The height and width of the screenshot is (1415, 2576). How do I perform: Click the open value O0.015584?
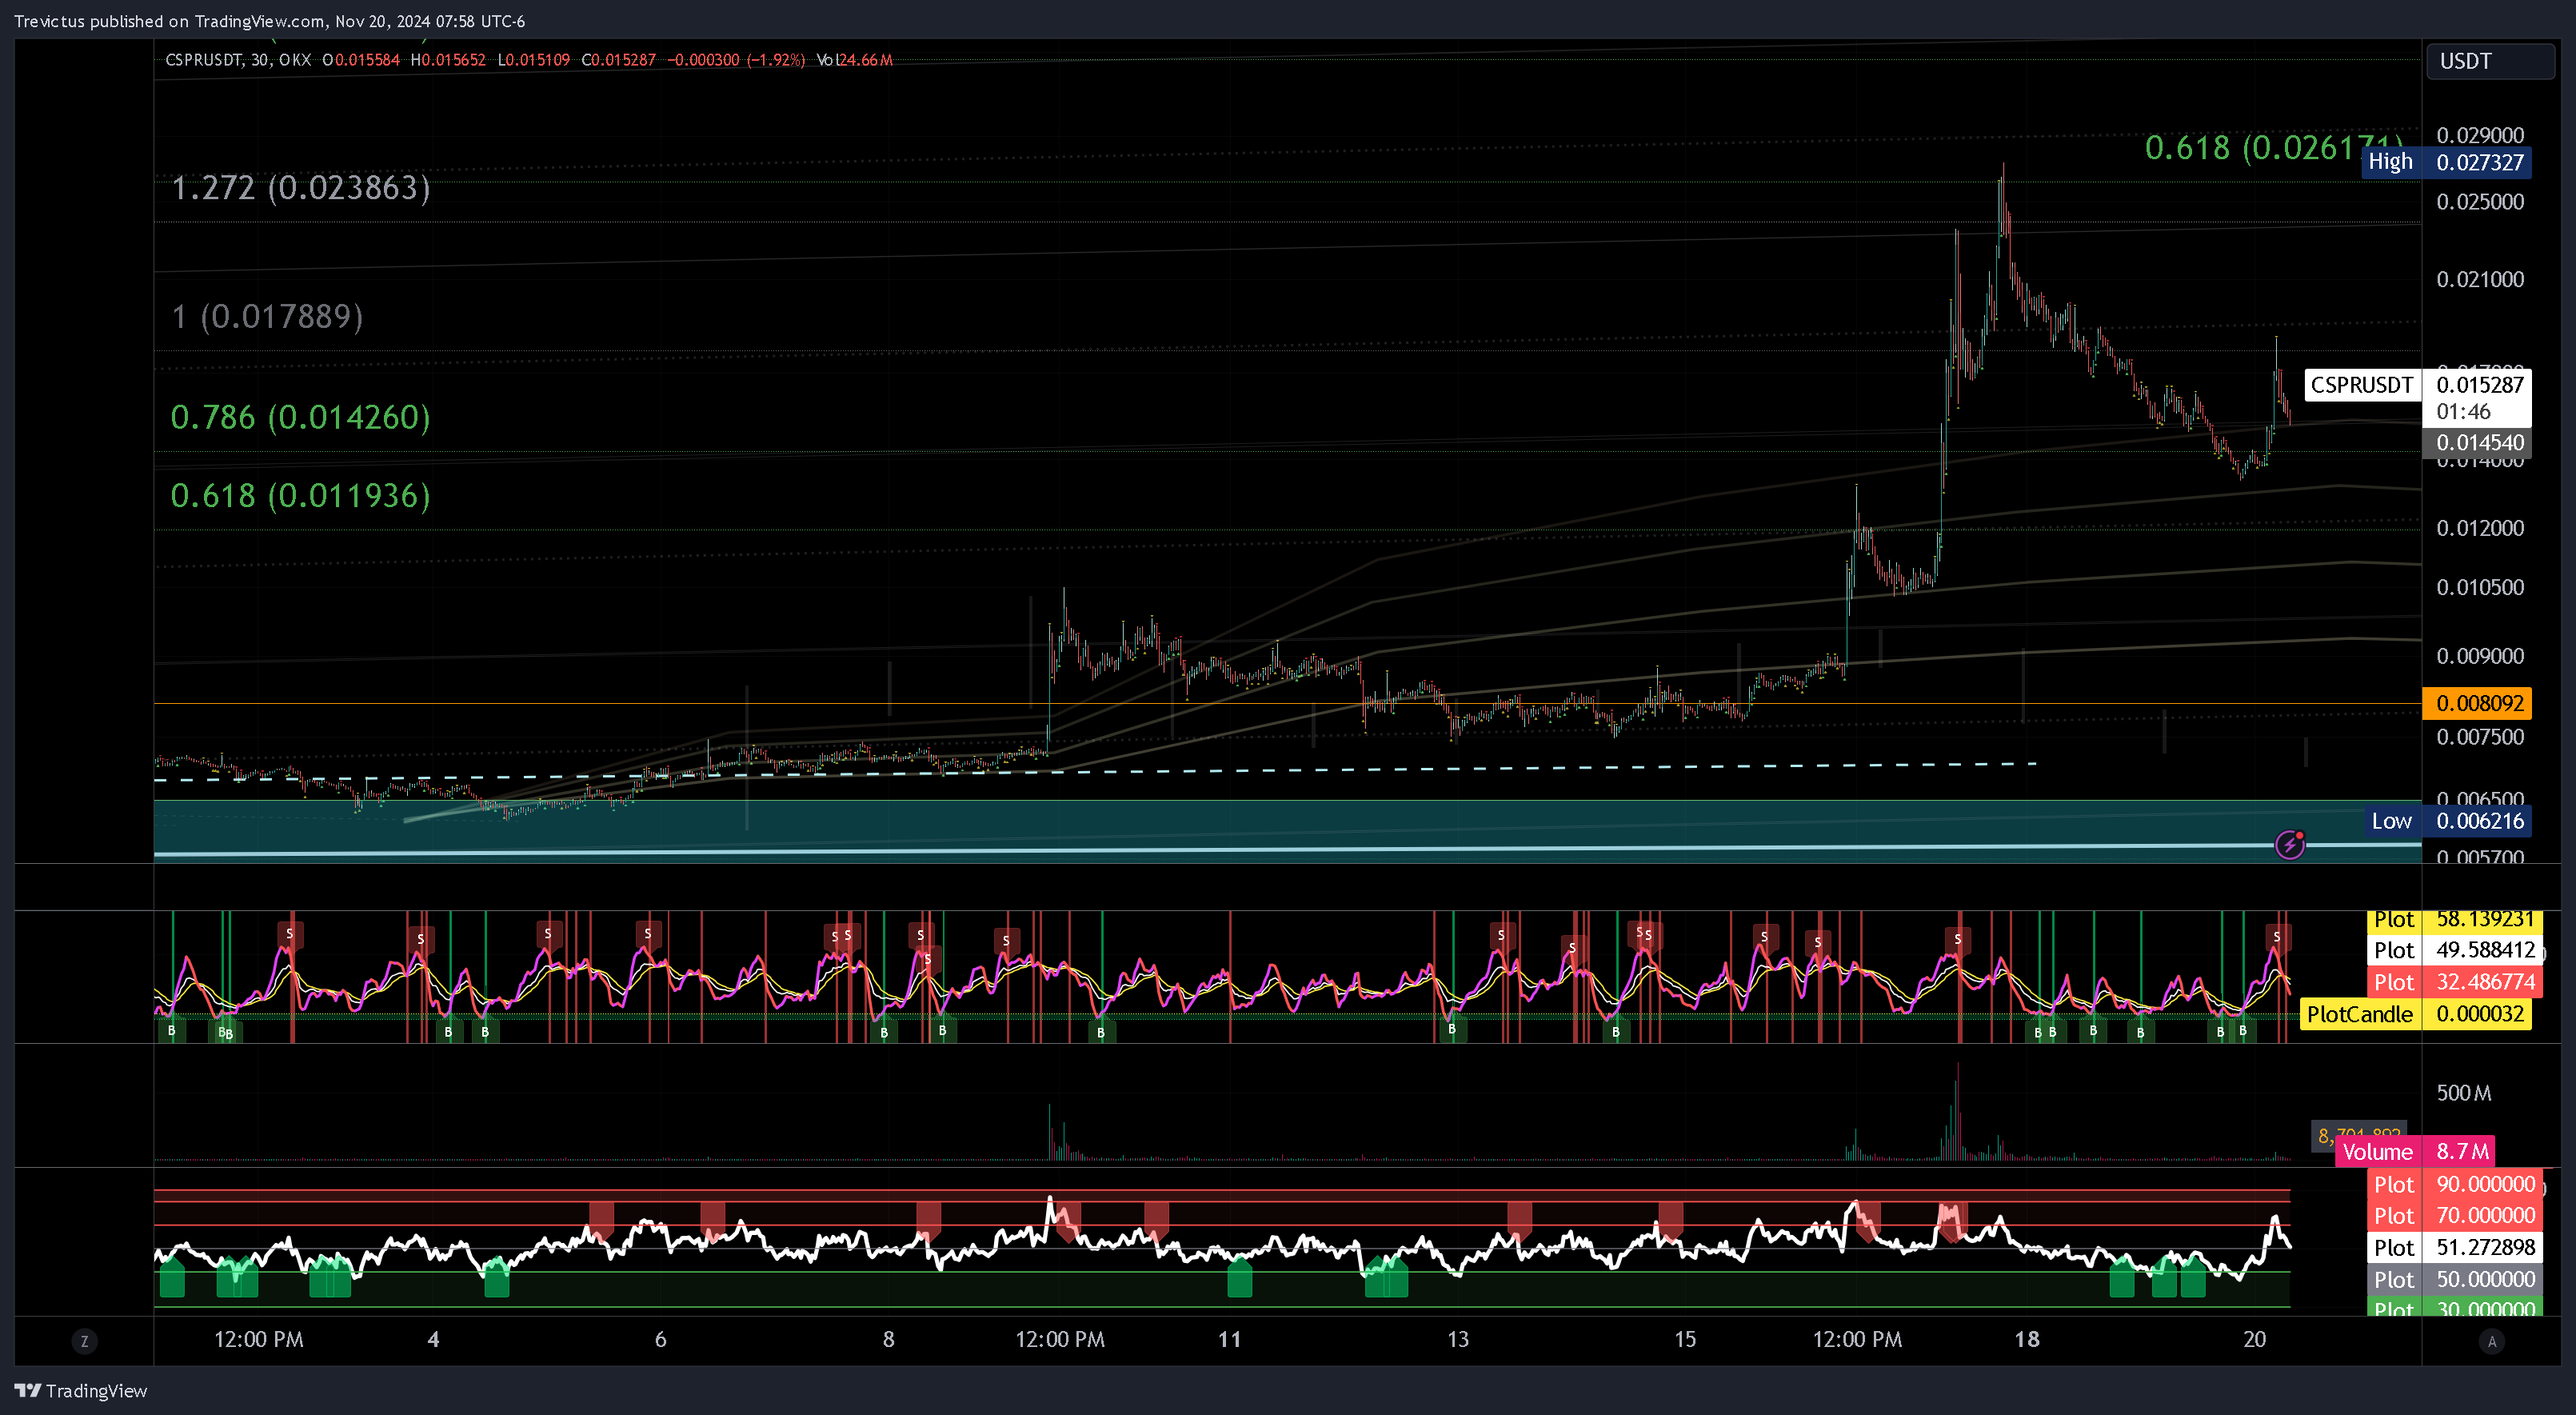[x=361, y=60]
